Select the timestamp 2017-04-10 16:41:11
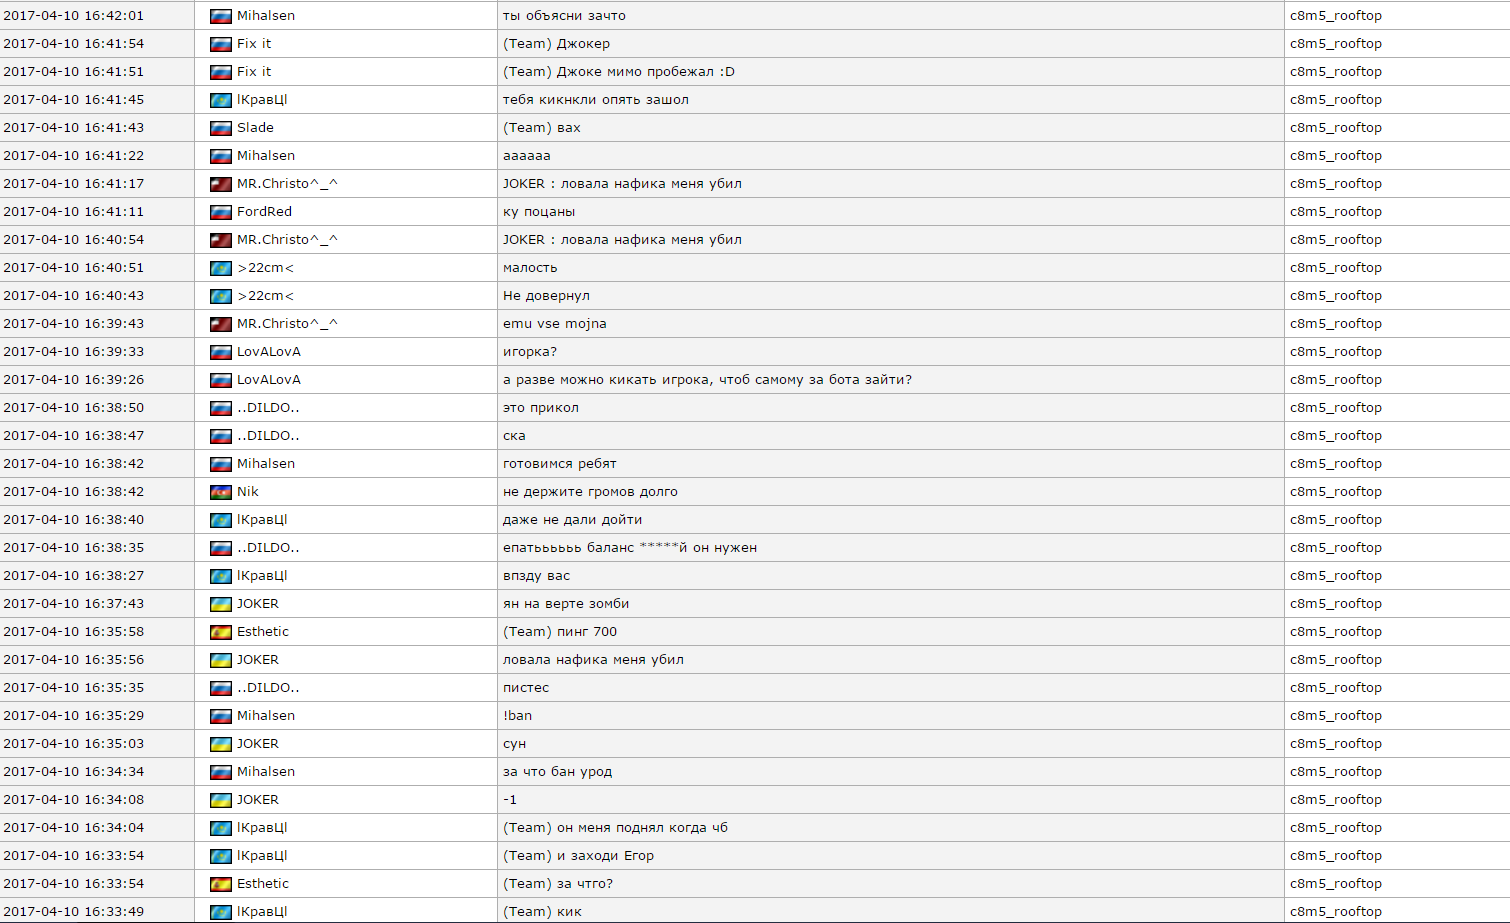Screen dimensions: 1510x923 click(x=73, y=212)
